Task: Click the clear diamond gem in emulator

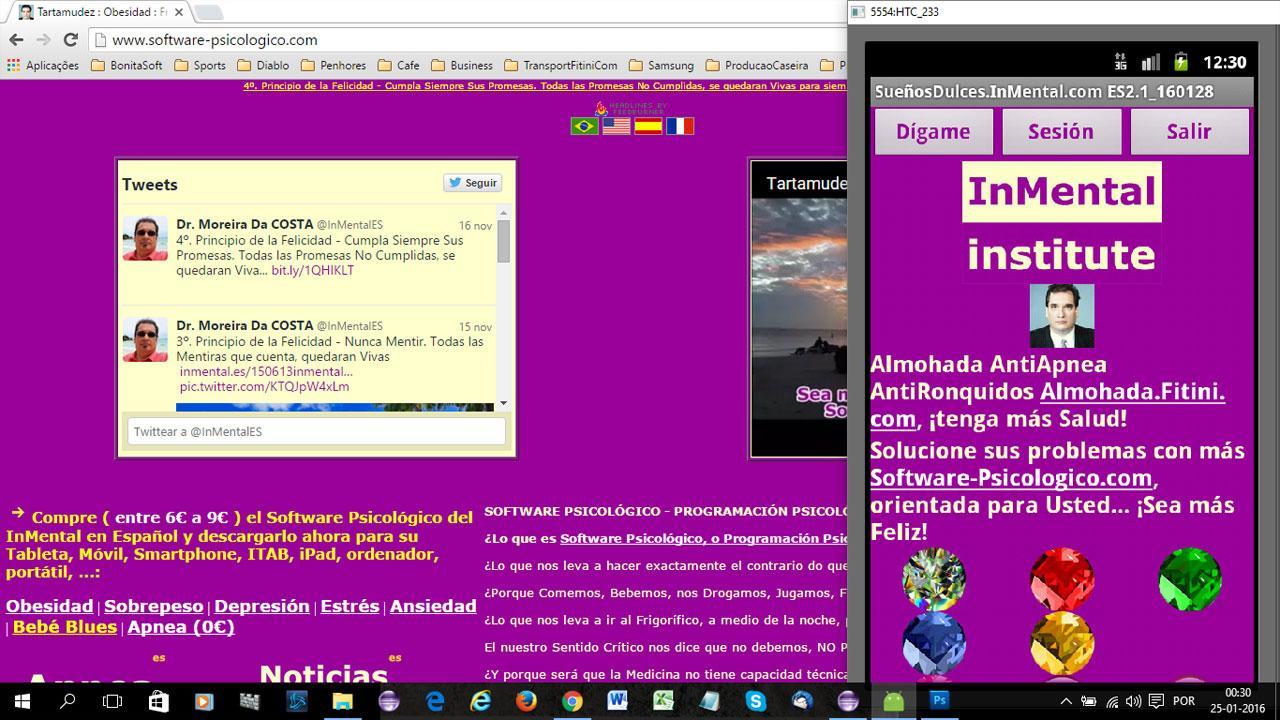Action: click(934, 579)
